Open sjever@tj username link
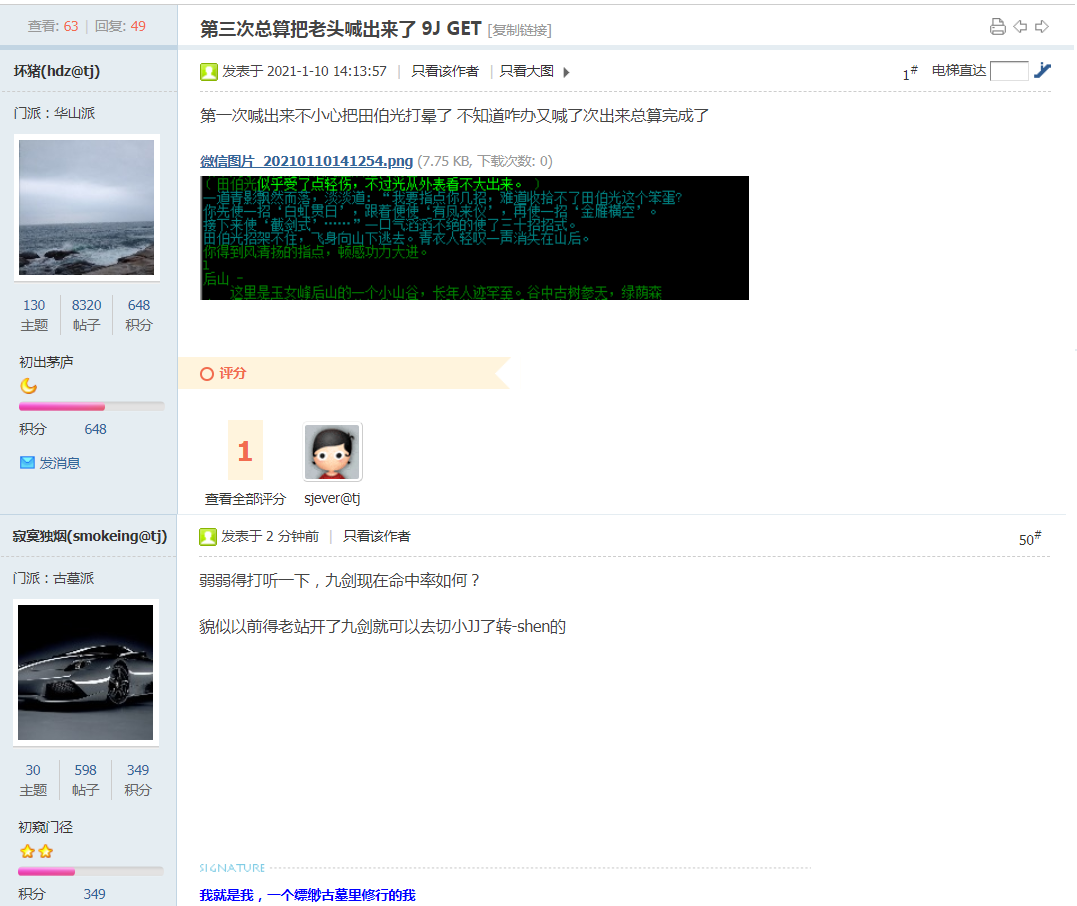 click(332, 499)
